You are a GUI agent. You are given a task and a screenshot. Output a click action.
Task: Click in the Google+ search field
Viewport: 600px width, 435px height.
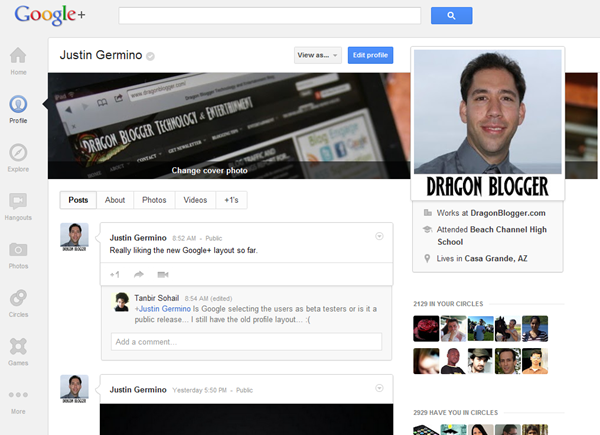coord(270,16)
